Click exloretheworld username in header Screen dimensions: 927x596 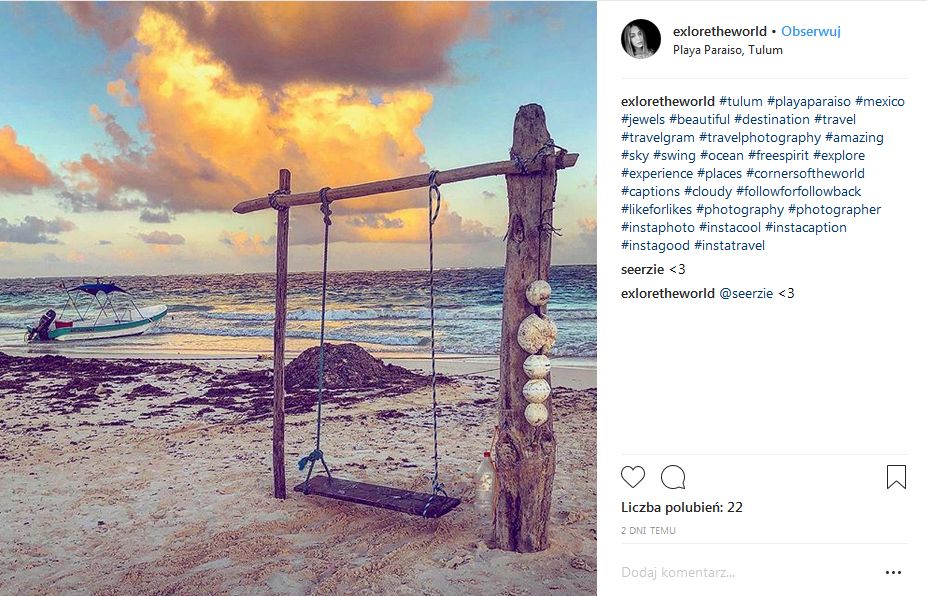coord(719,31)
